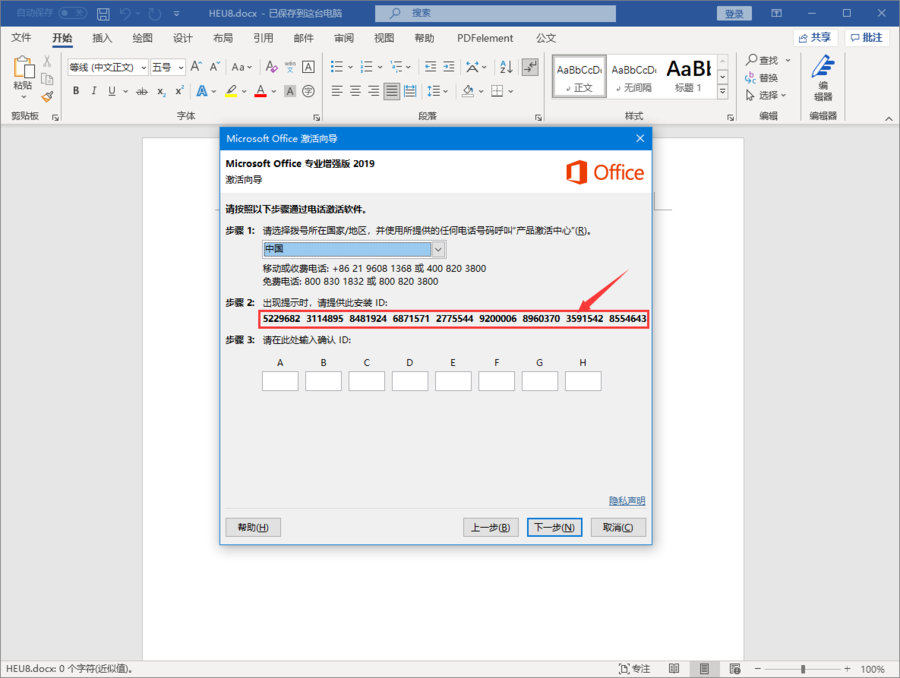The image size is (900, 678).
Task: Switch to the 审阅 ribbon tab
Action: (343, 38)
